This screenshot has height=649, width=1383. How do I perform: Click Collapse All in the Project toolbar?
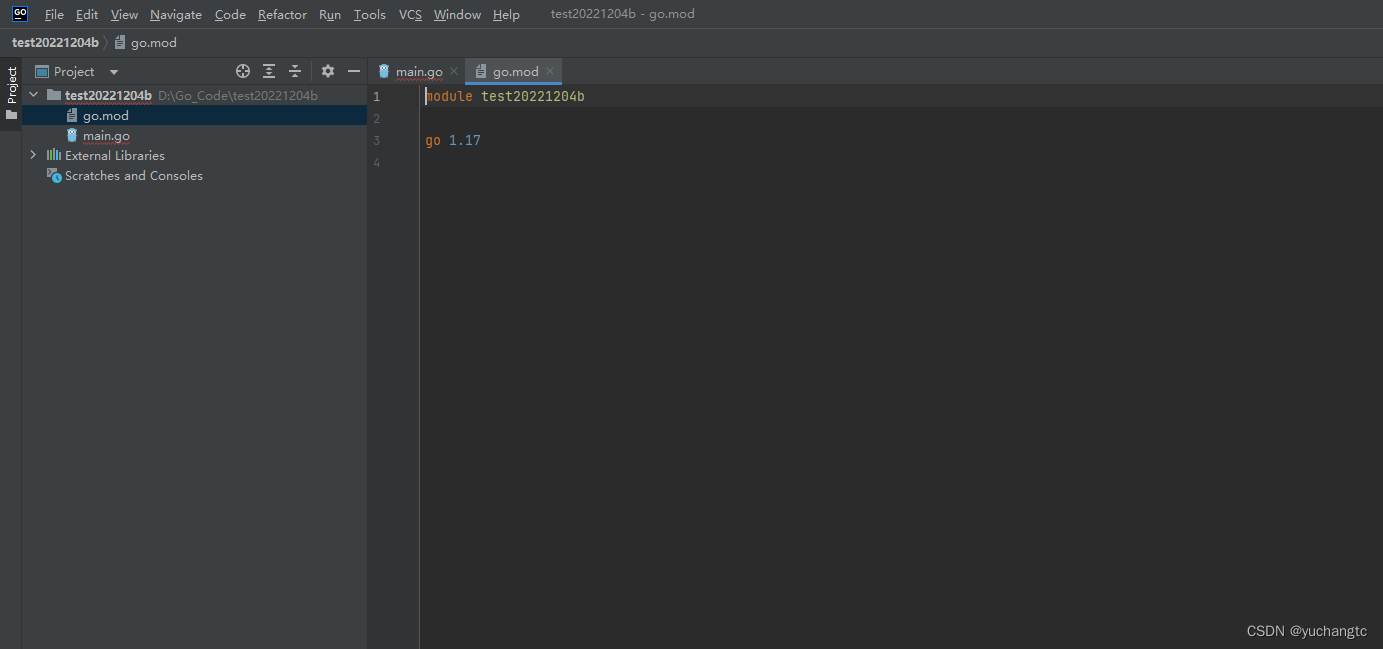tap(294, 71)
